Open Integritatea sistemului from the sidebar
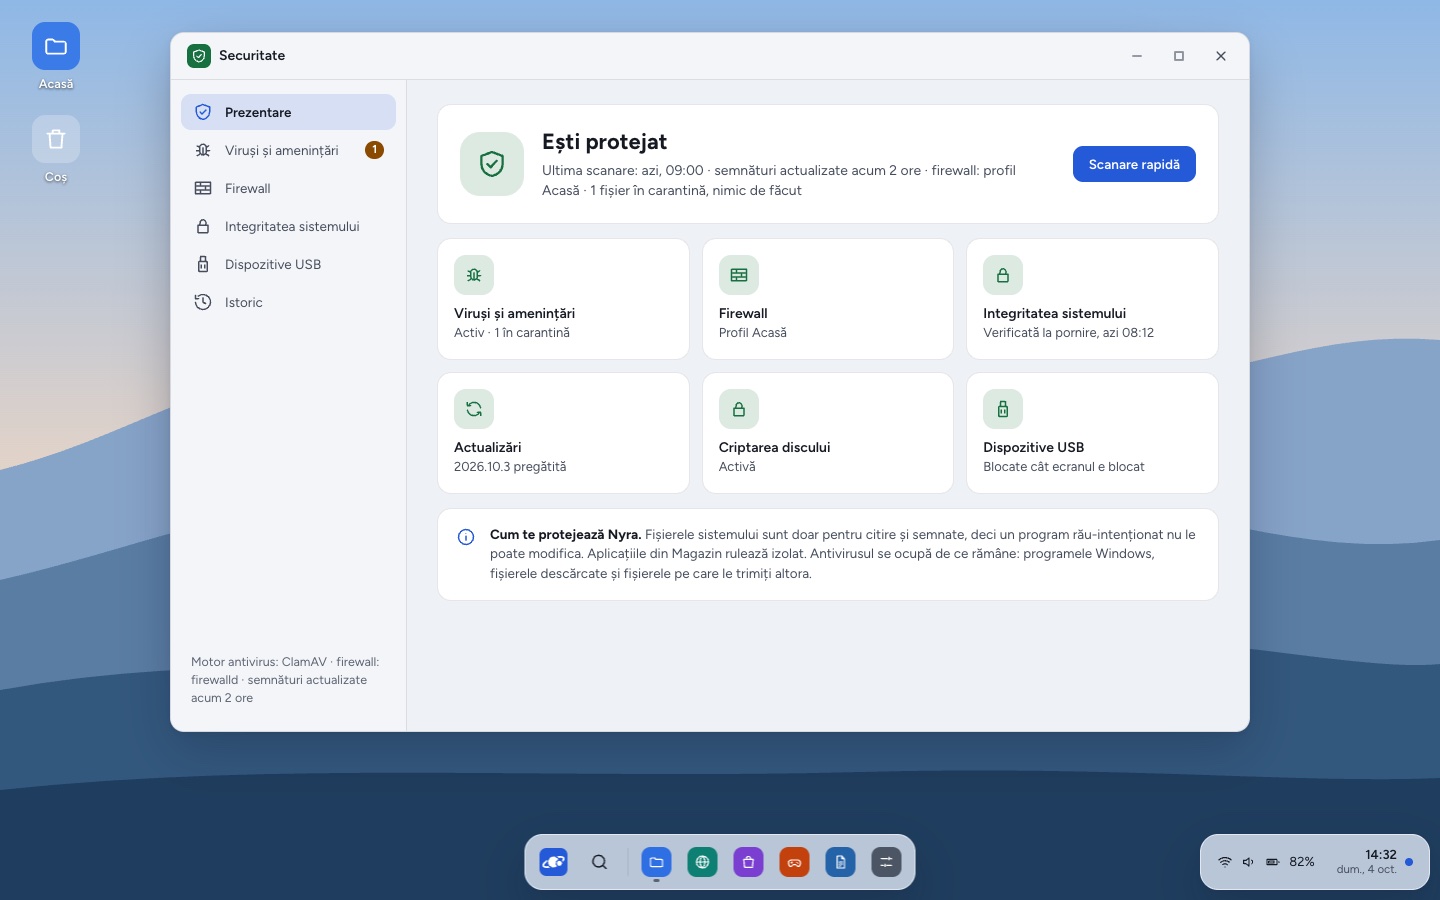Image resolution: width=1440 pixels, height=900 pixels. click(288, 226)
